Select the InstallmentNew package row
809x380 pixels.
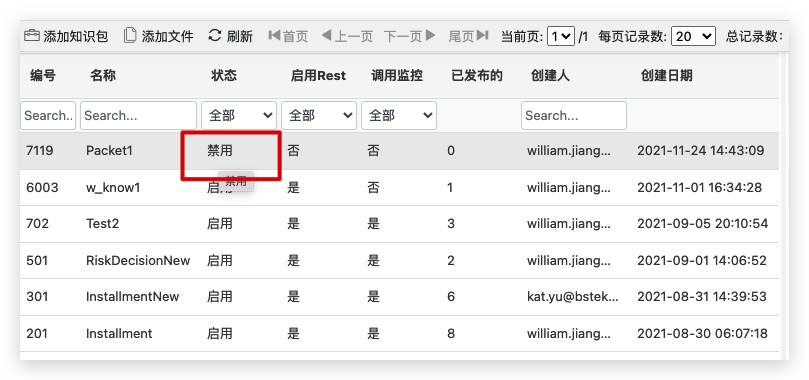click(x=399, y=297)
